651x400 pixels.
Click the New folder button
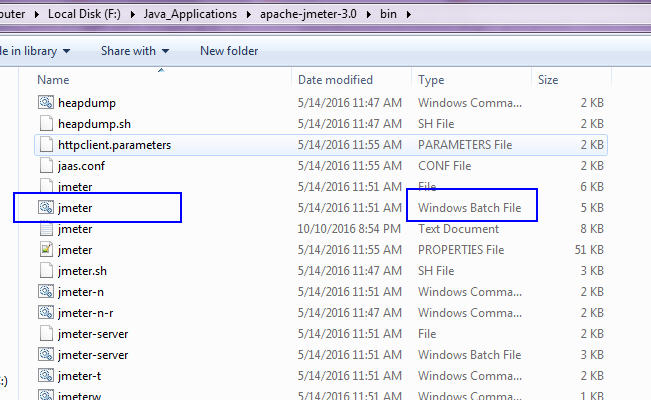(x=229, y=51)
